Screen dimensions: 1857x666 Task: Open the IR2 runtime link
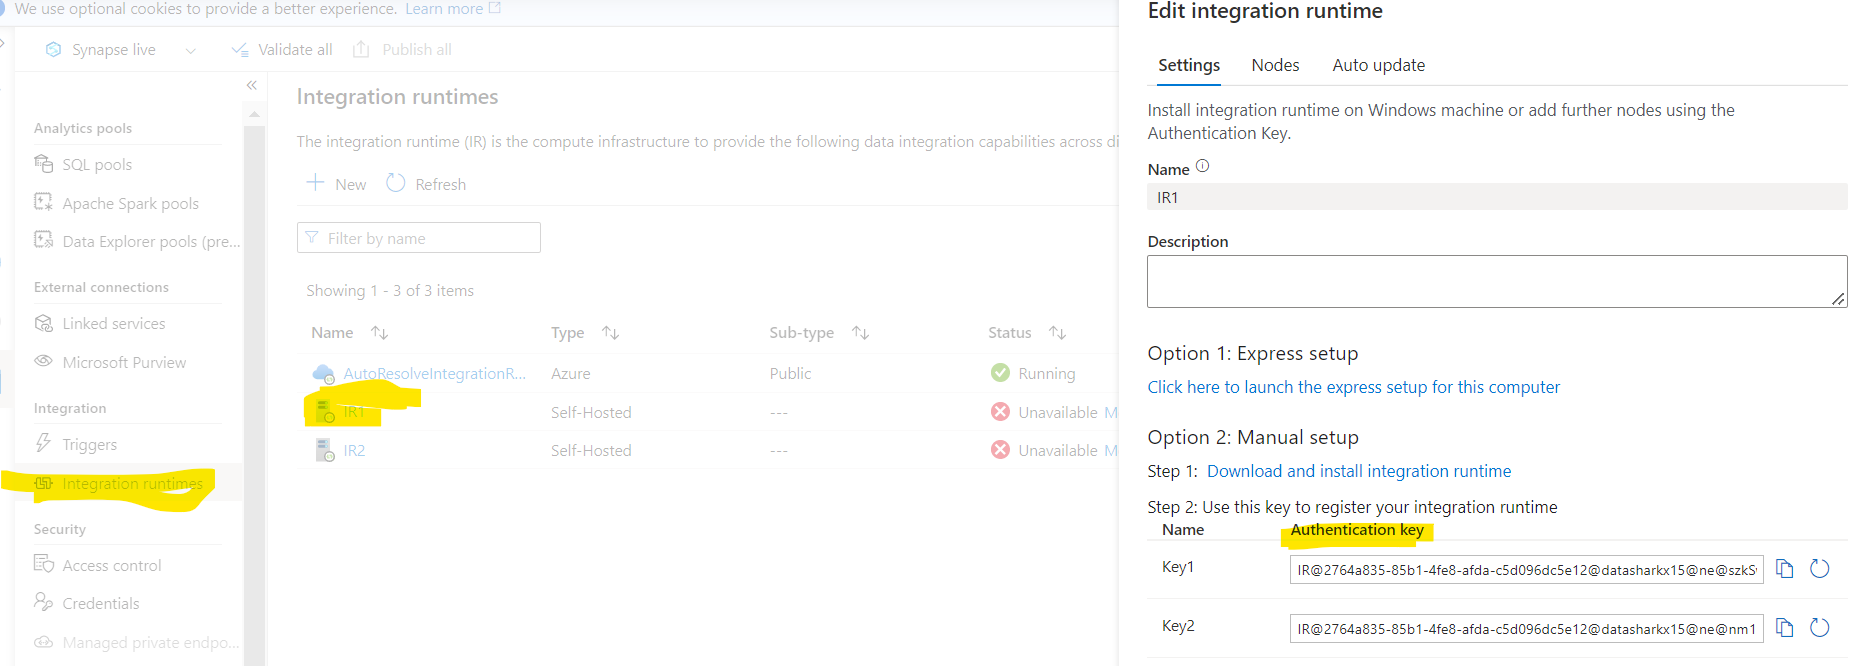[354, 450]
